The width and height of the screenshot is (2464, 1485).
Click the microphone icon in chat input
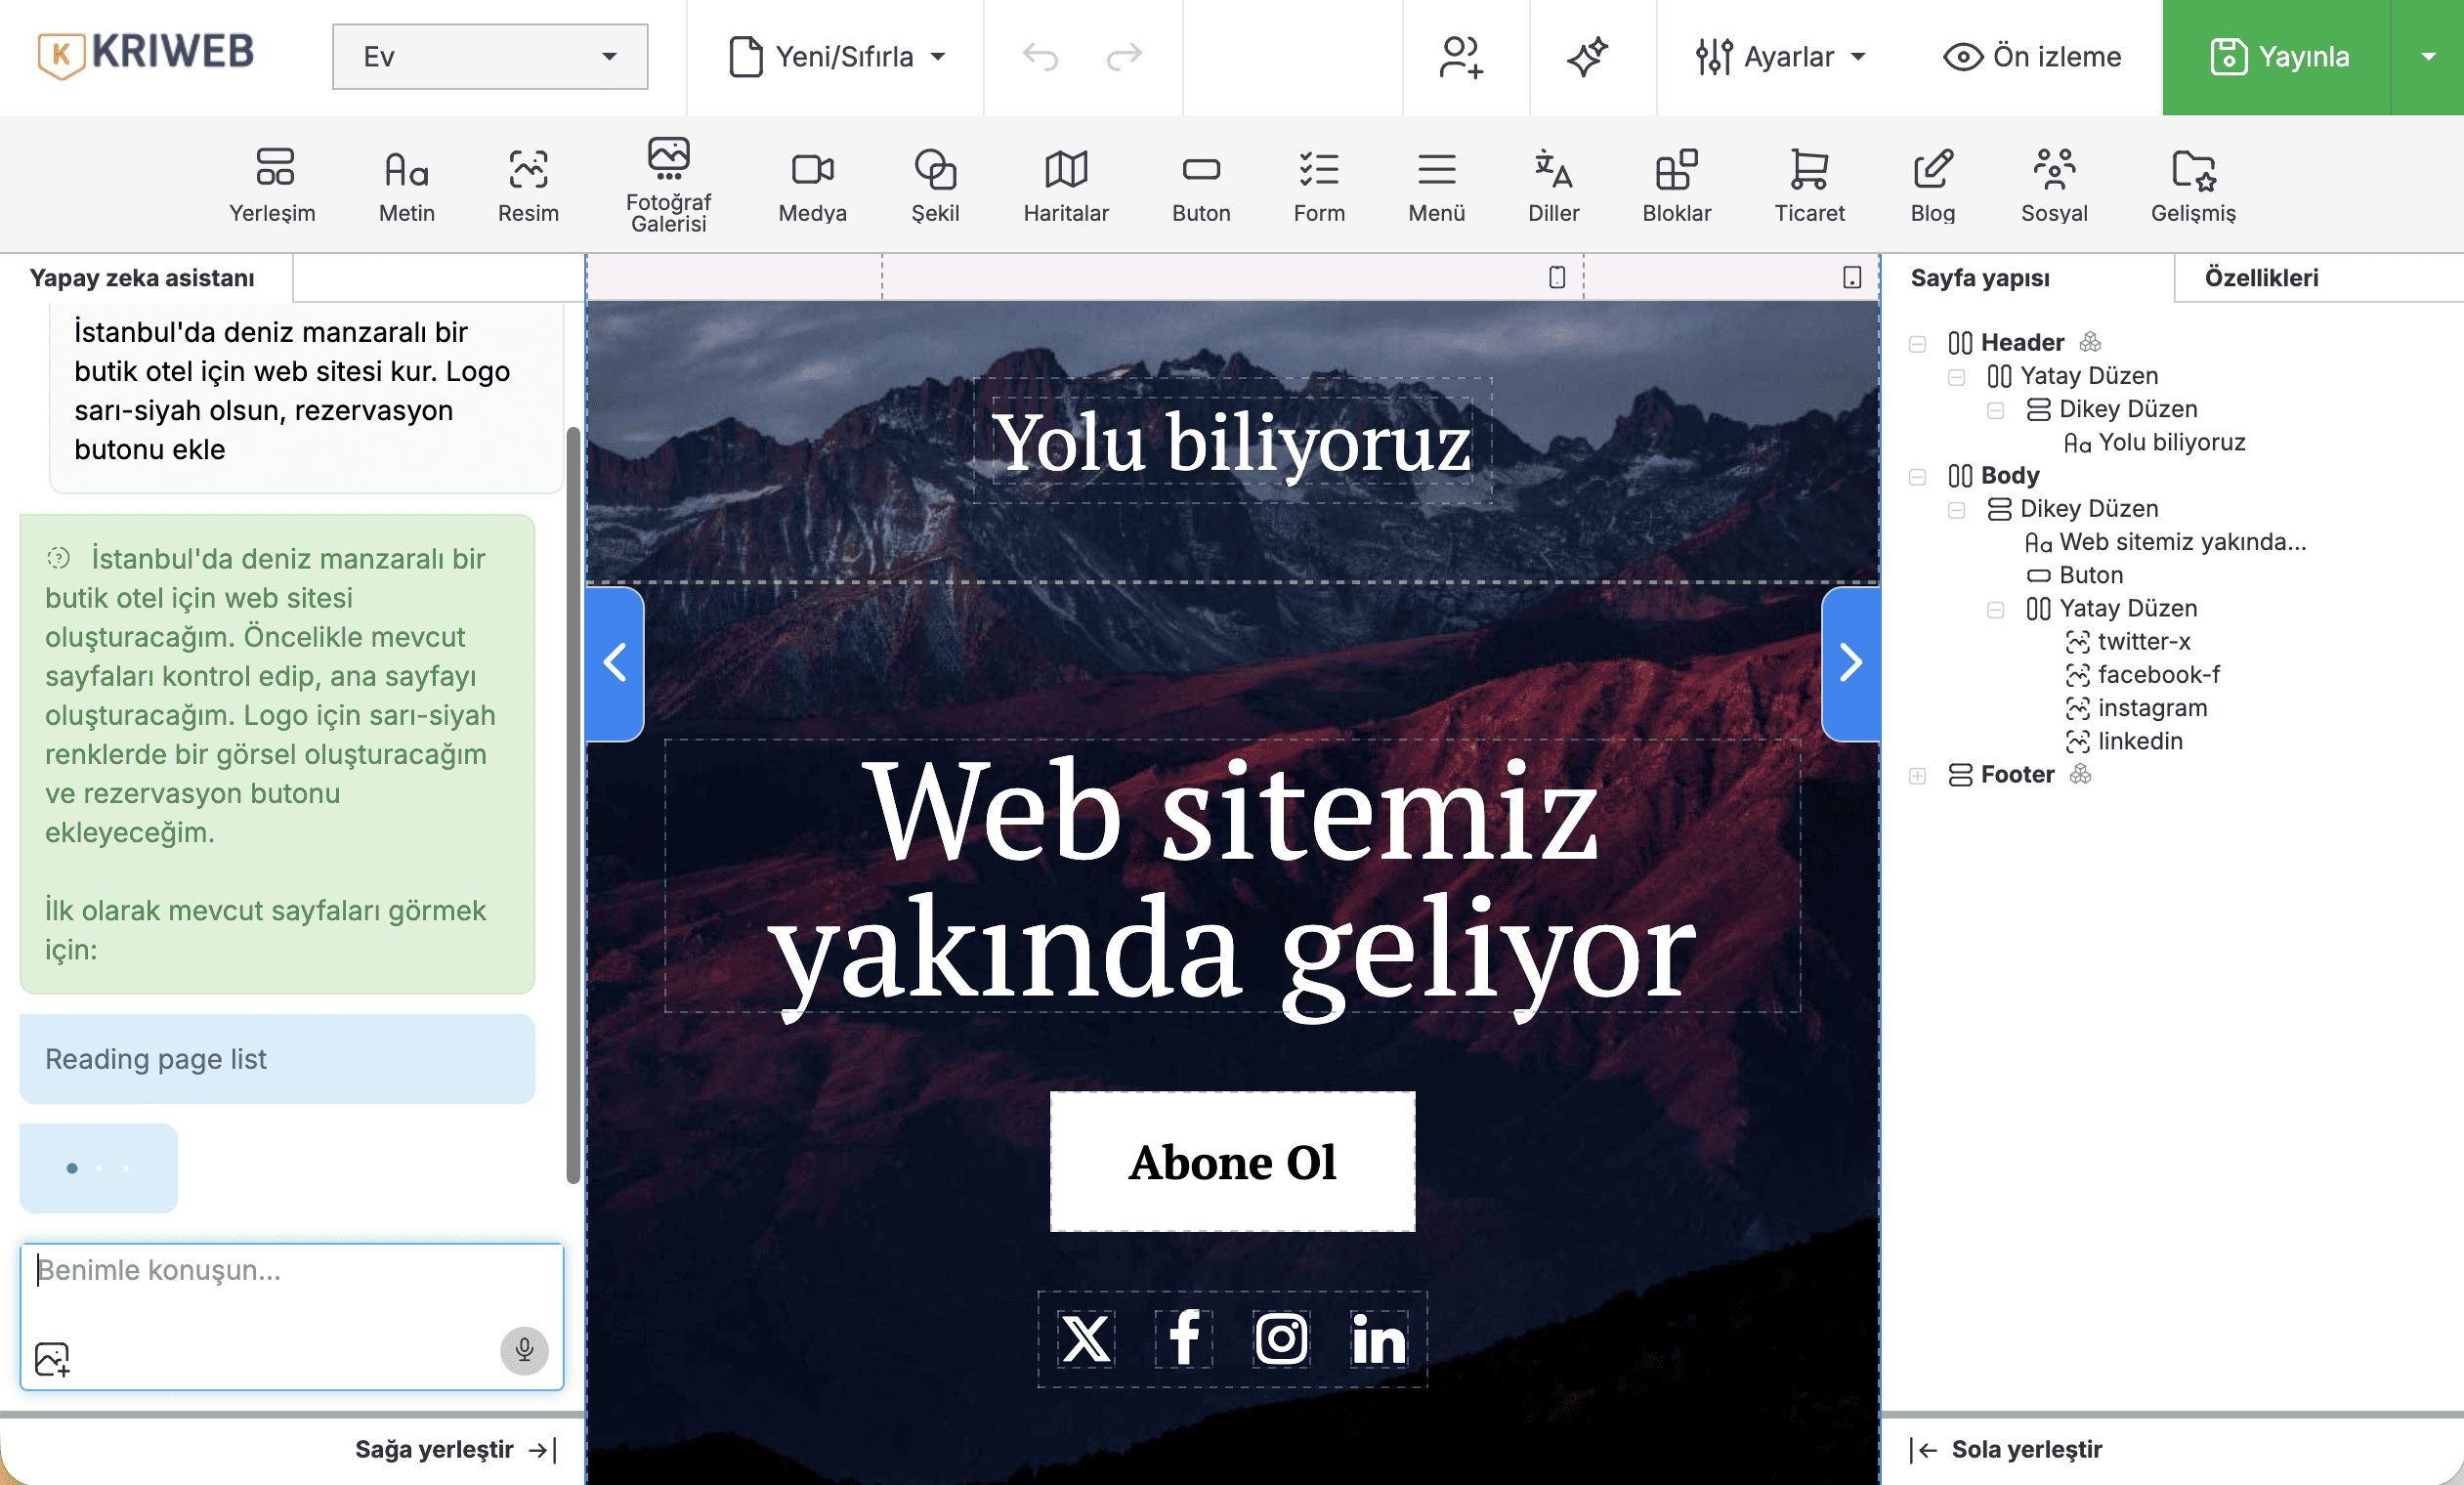tap(524, 1350)
